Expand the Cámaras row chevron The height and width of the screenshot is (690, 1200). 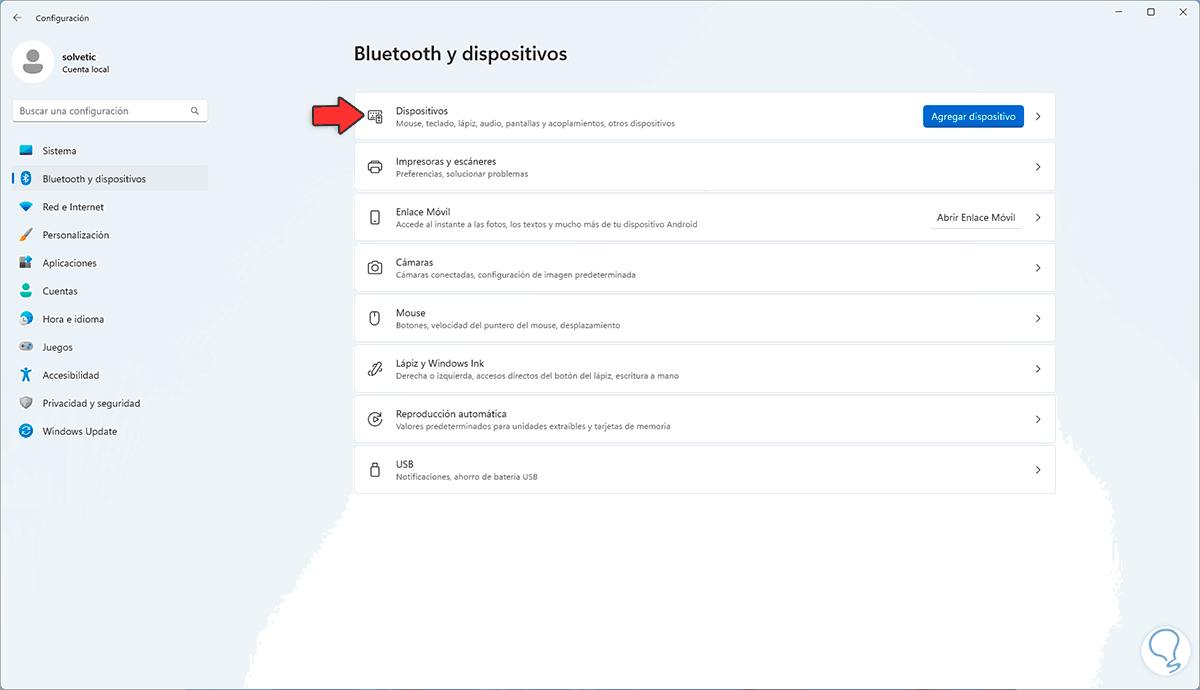(x=1038, y=268)
